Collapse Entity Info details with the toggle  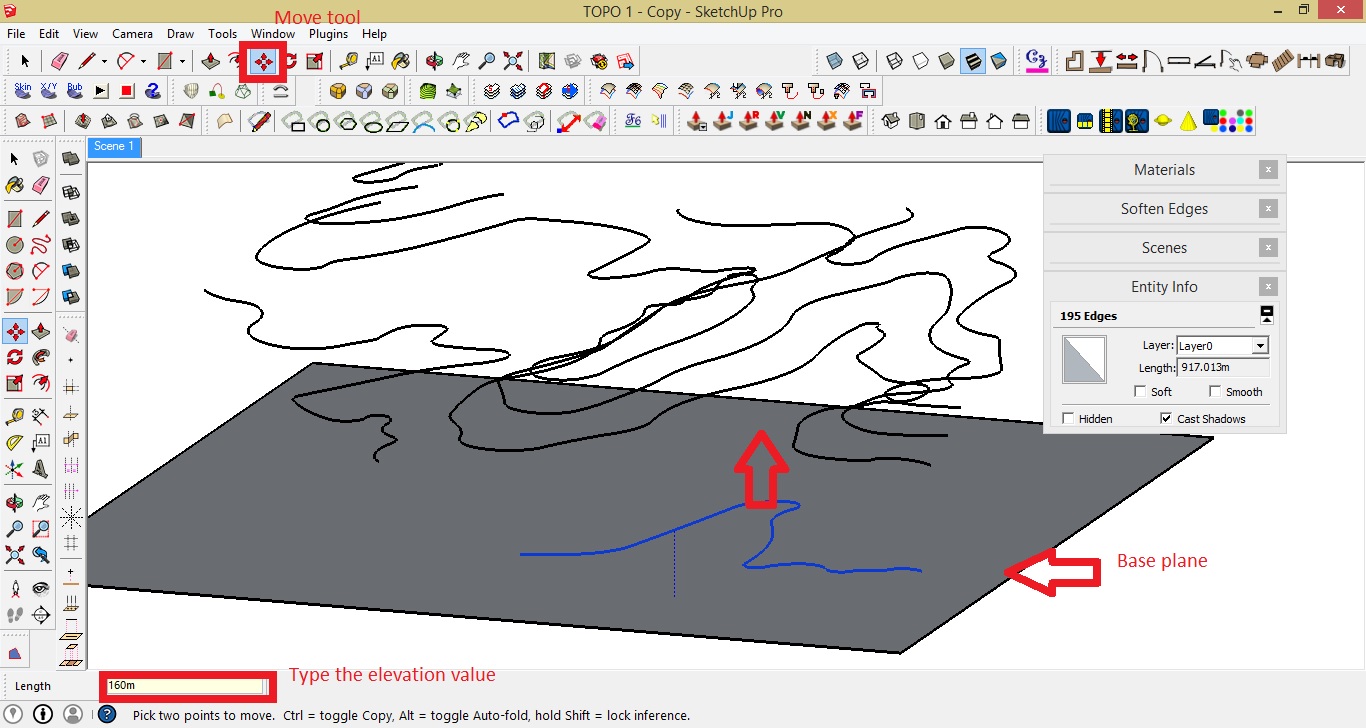1266,314
